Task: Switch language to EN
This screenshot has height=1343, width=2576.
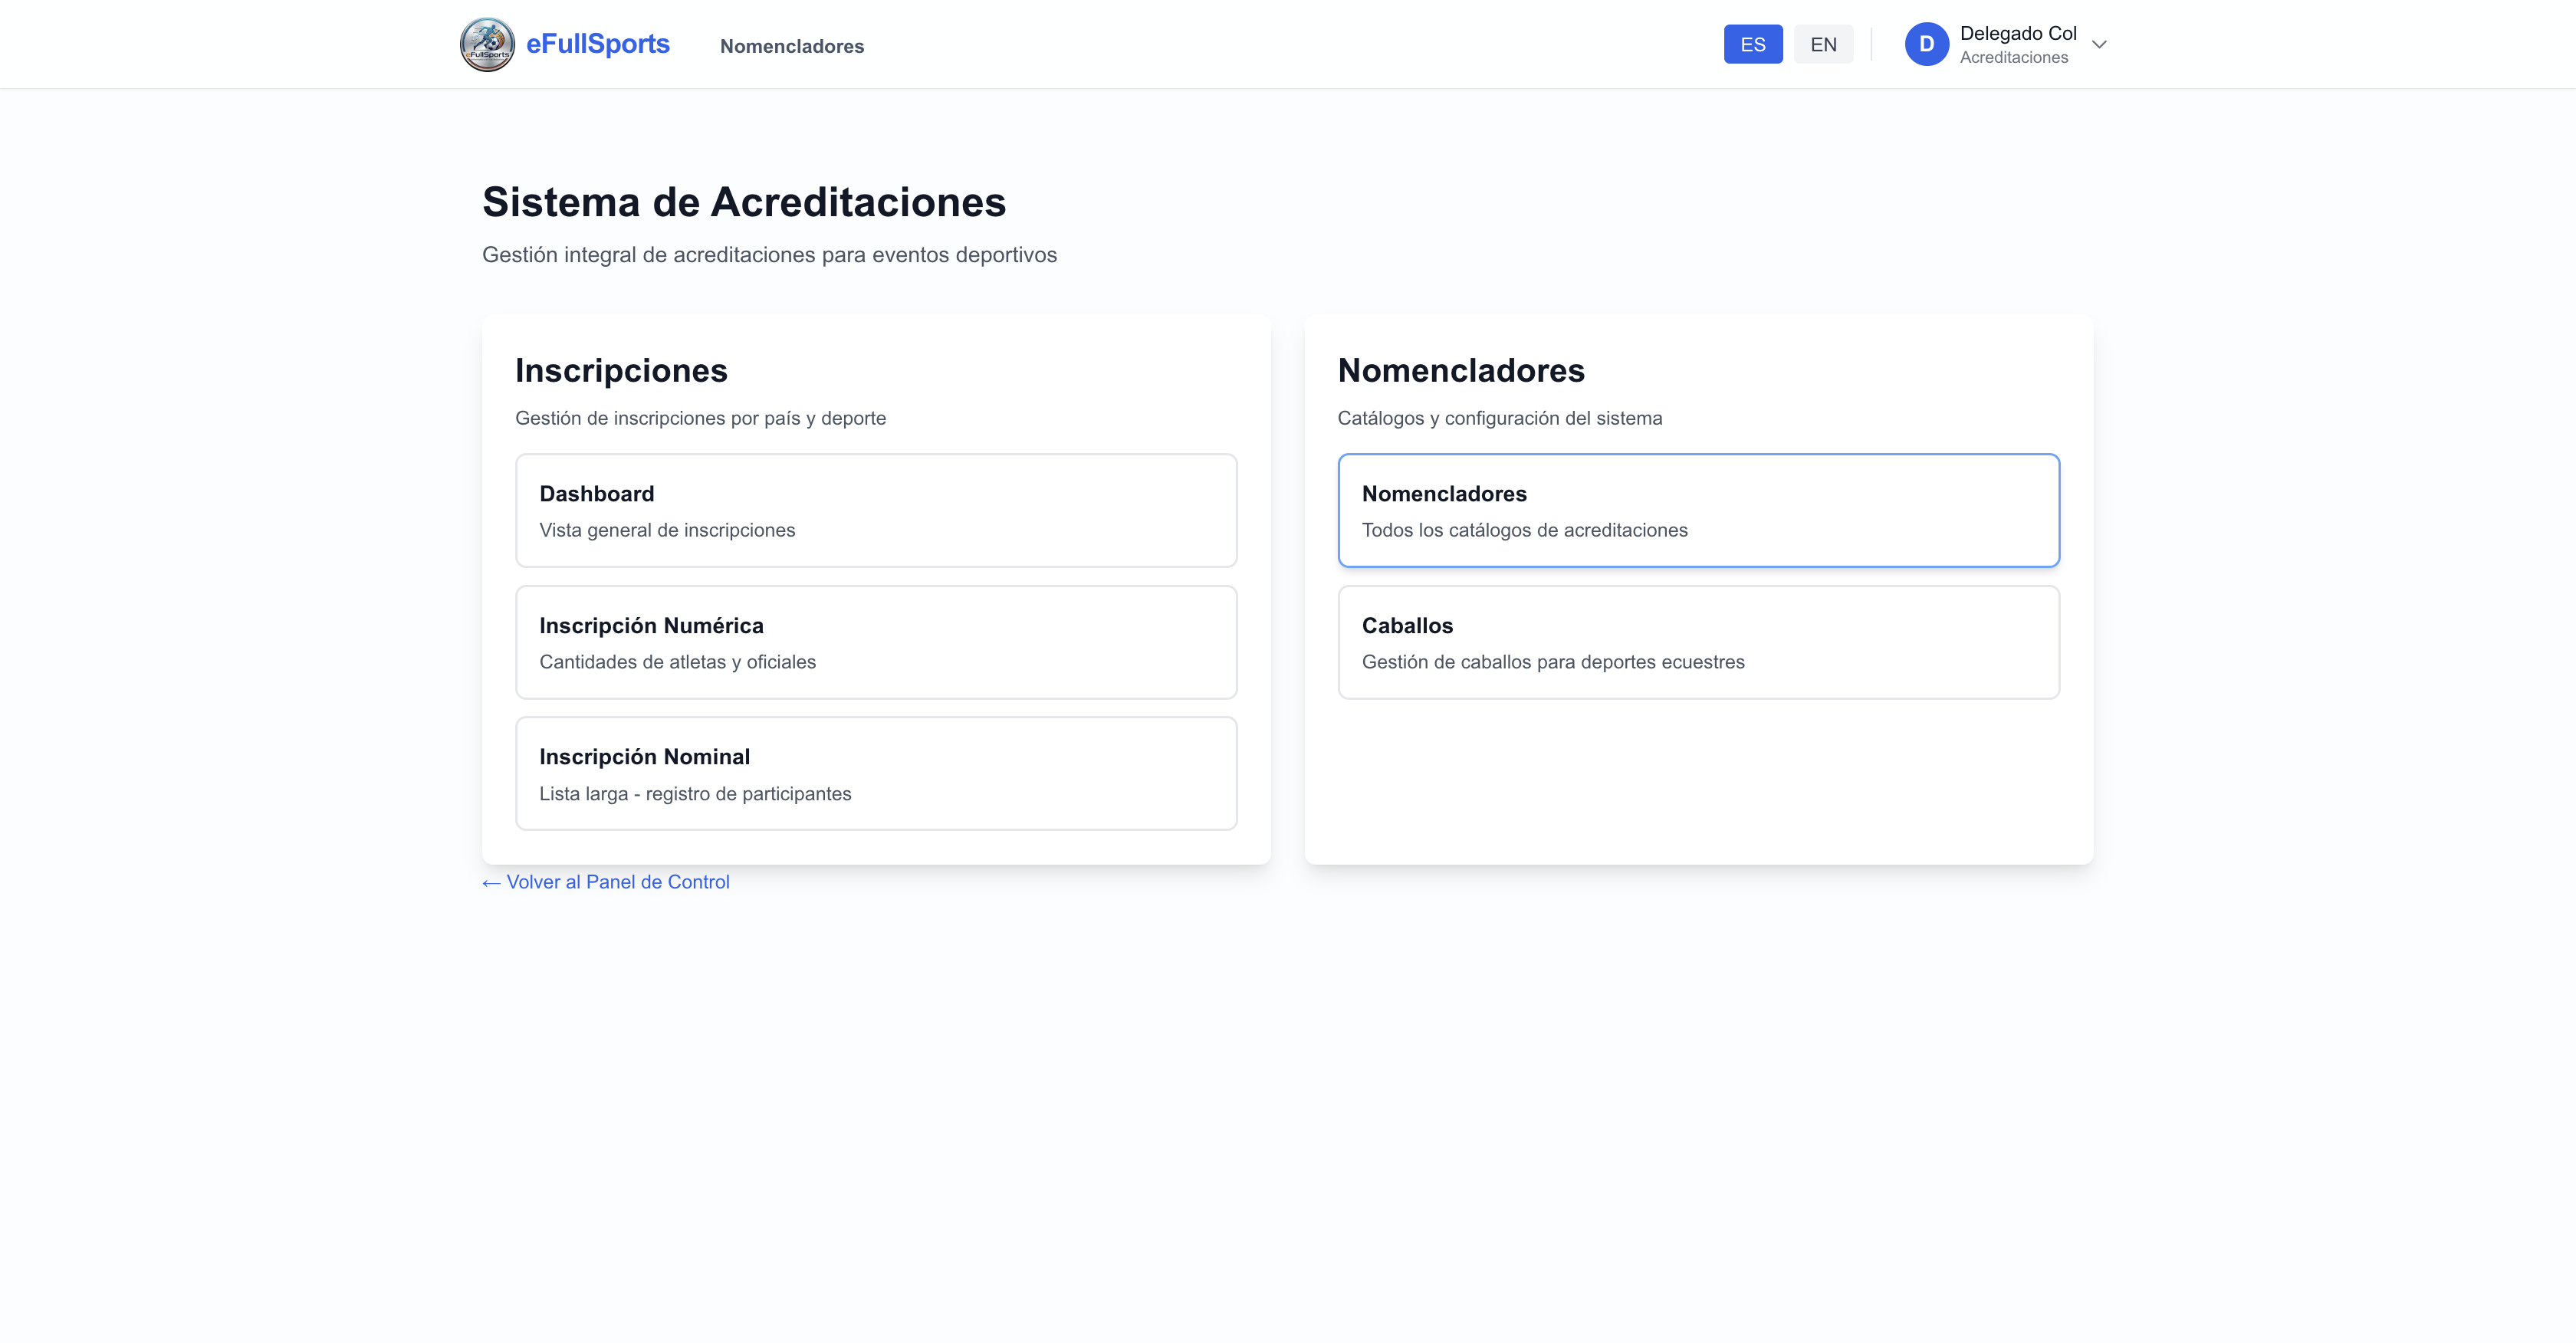Action: tap(1822, 44)
